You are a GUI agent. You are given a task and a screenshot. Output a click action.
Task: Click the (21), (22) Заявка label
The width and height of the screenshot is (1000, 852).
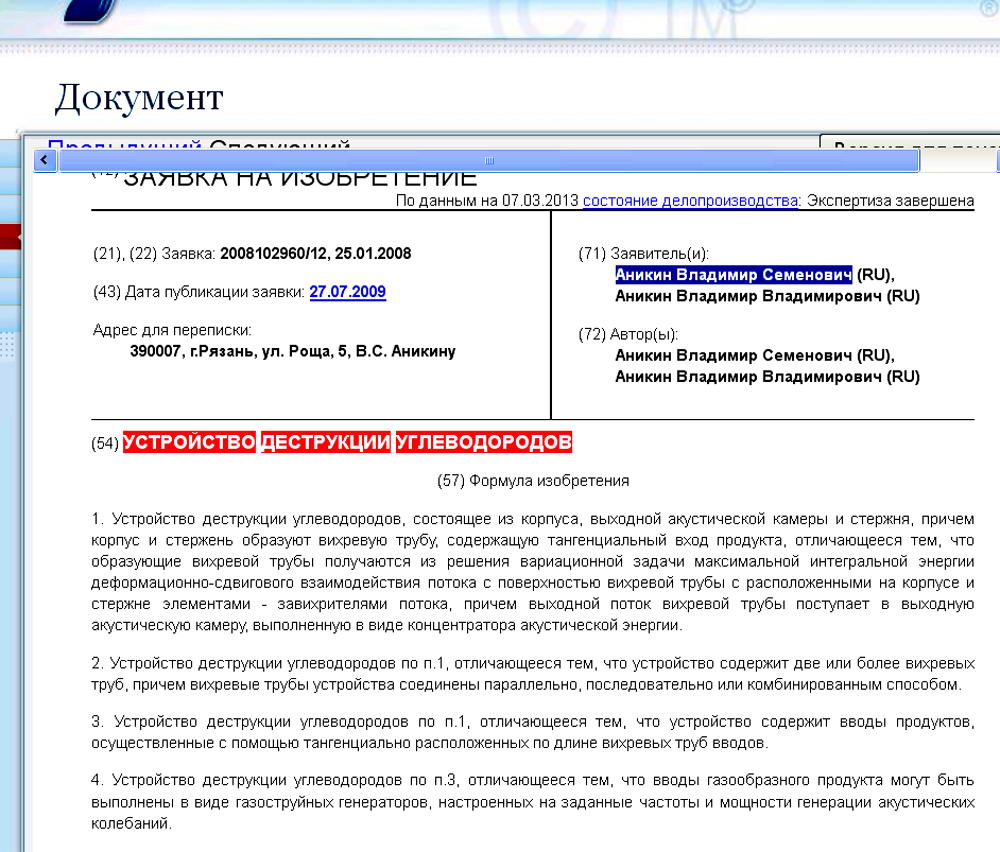click(154, 254)
